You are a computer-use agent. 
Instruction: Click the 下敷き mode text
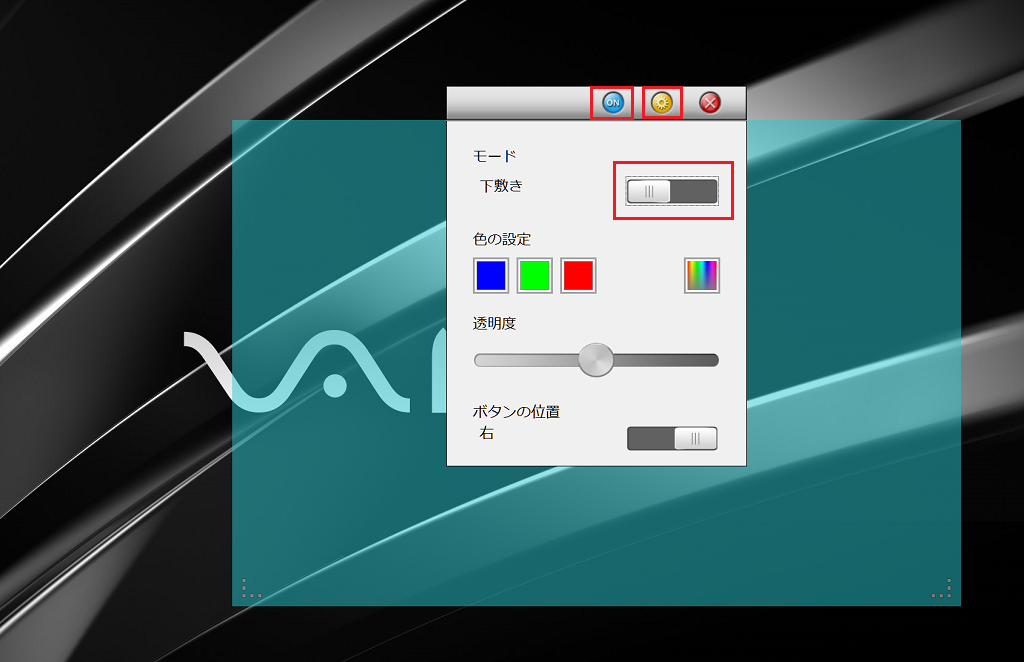pos(502,186)
